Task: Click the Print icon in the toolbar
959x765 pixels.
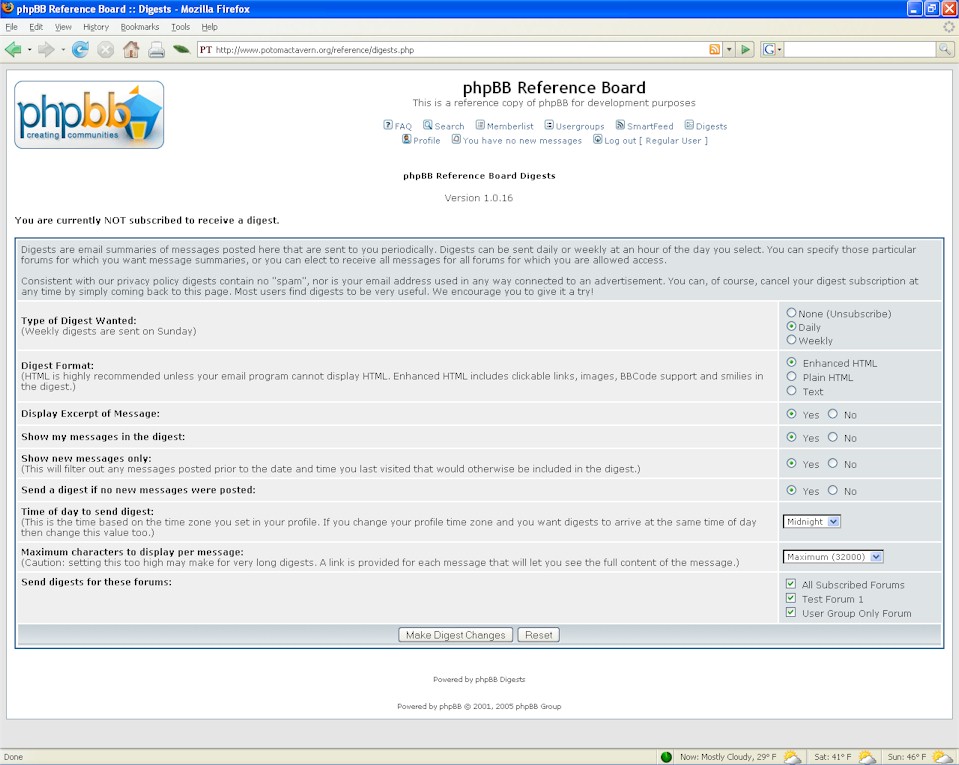Action: [157, 50]
